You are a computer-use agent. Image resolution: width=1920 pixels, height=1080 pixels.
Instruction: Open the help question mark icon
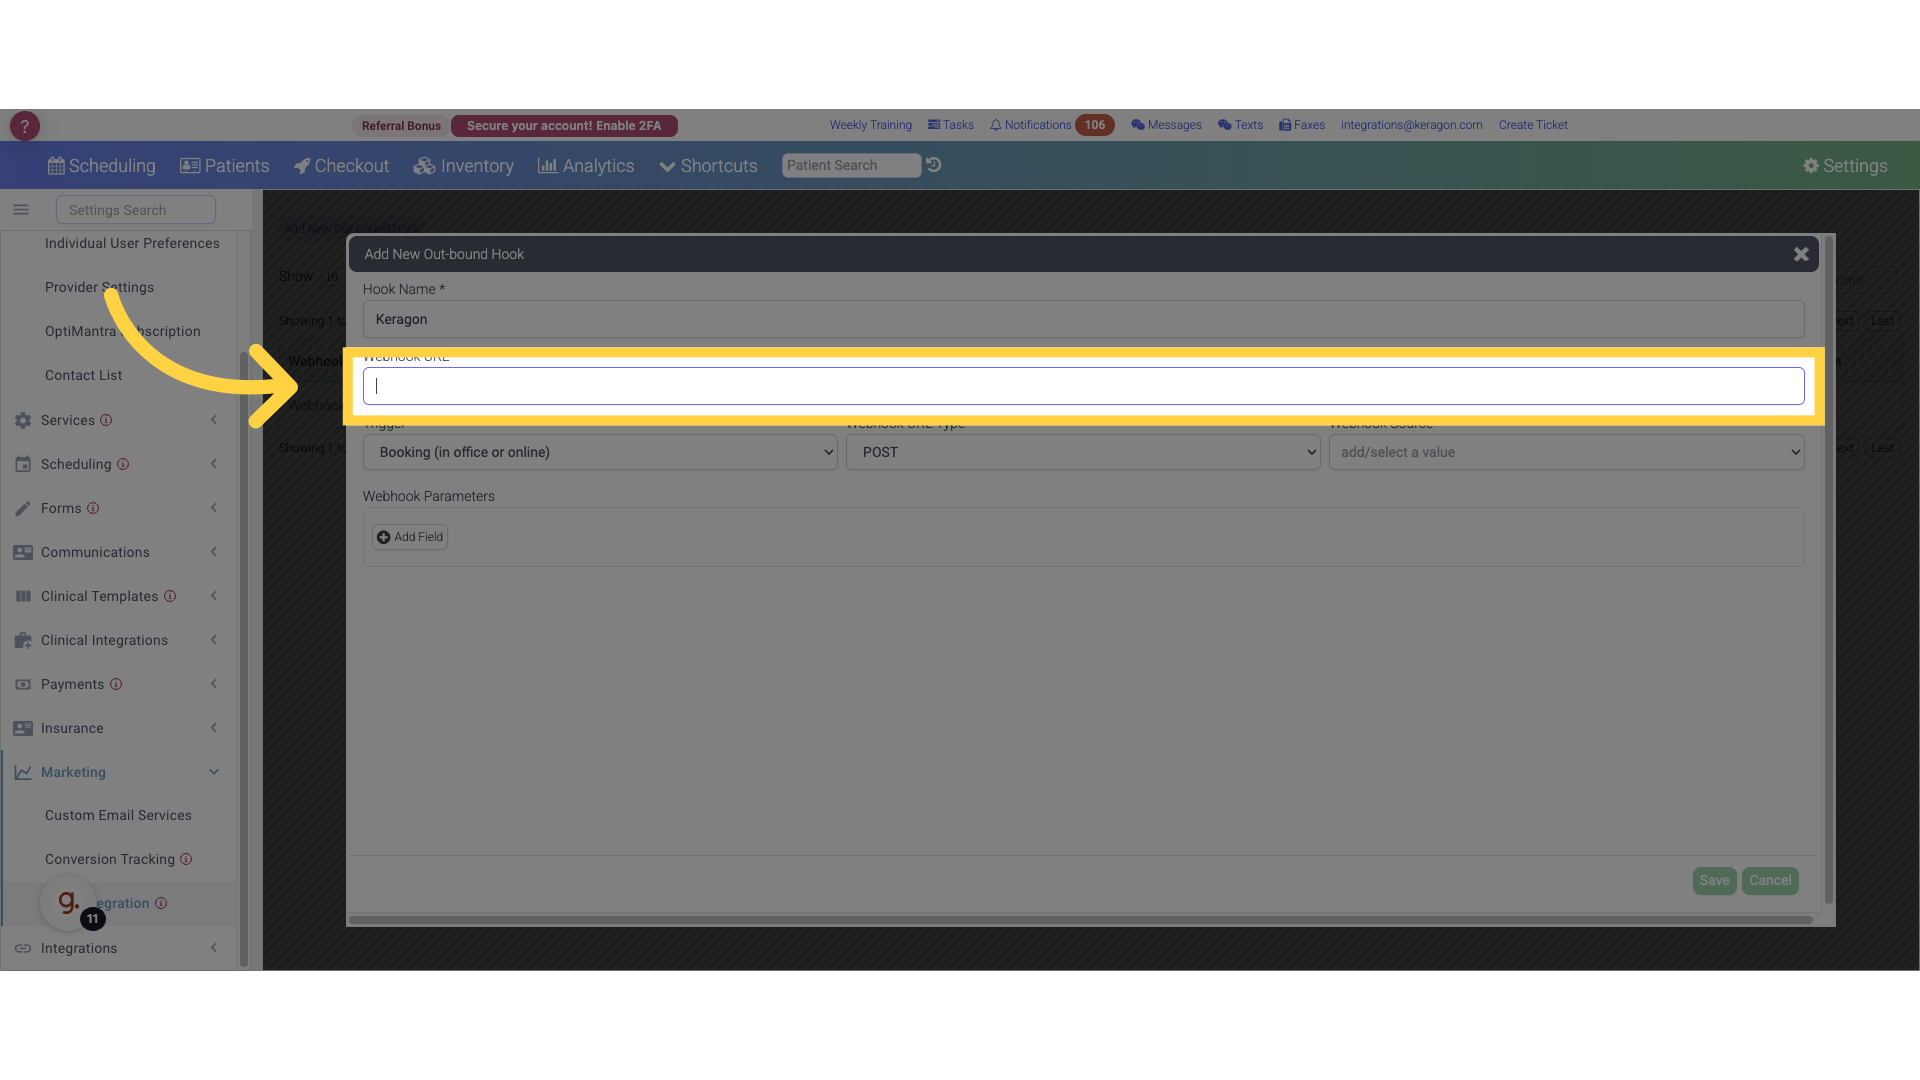[x=24, y=125]
